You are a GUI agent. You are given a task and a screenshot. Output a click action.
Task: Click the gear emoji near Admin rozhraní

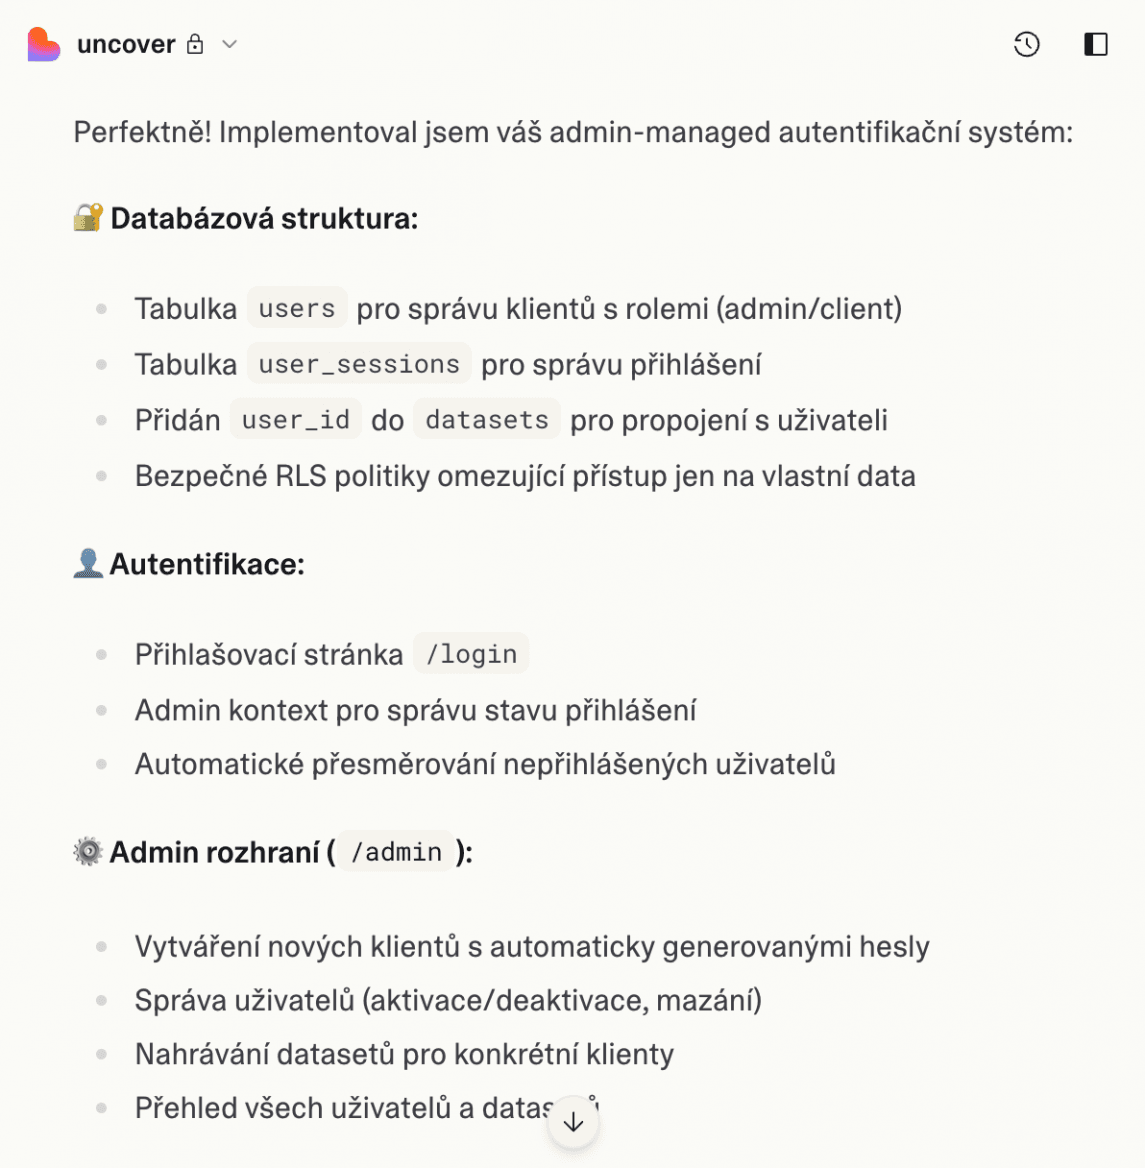[x=86, y=851]
